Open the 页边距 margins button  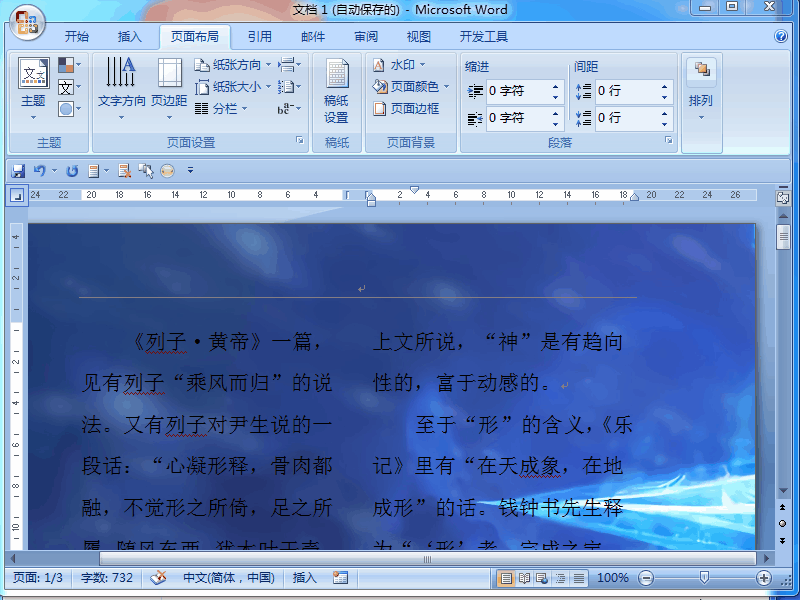pyautogui.click(x=169, y=89)
